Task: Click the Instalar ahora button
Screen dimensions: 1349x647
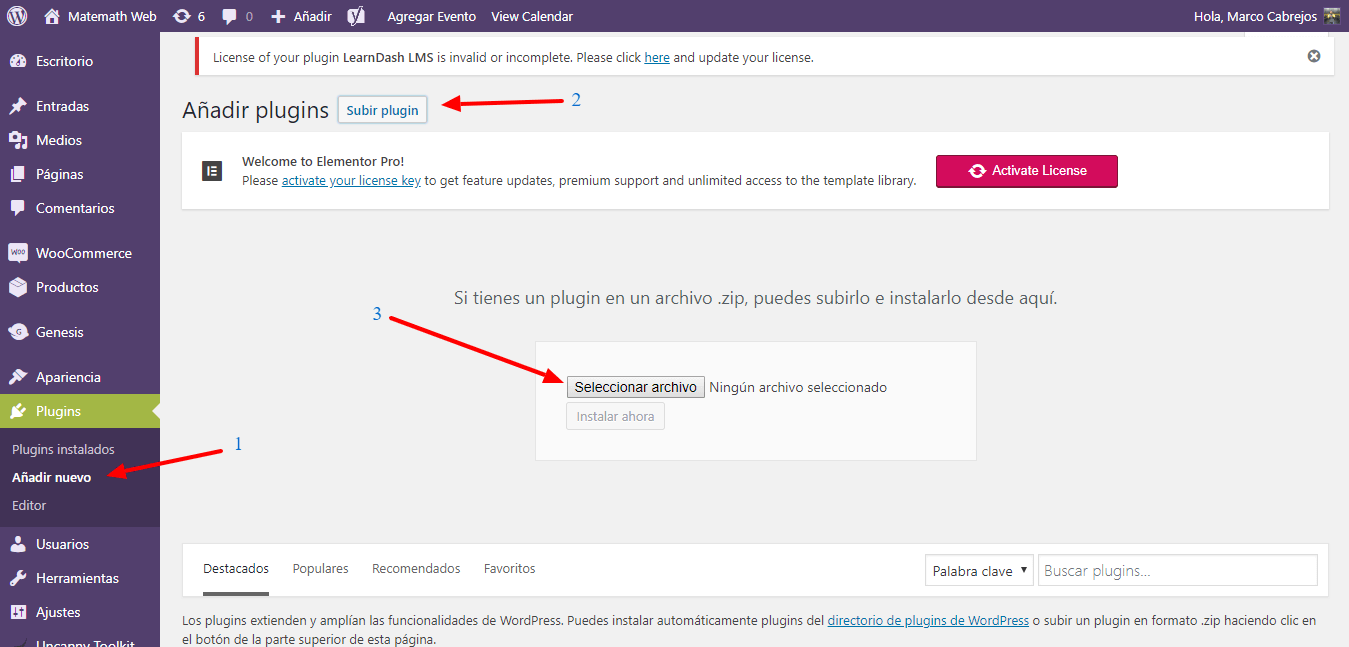Action: [615, 416]
